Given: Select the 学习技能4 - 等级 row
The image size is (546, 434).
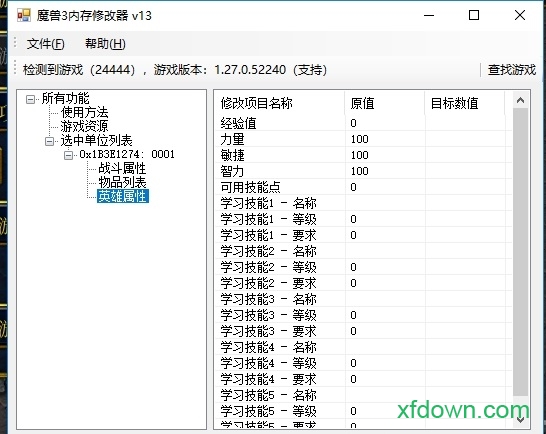Looking at the screenshot, I should click(x=364, y=363).
